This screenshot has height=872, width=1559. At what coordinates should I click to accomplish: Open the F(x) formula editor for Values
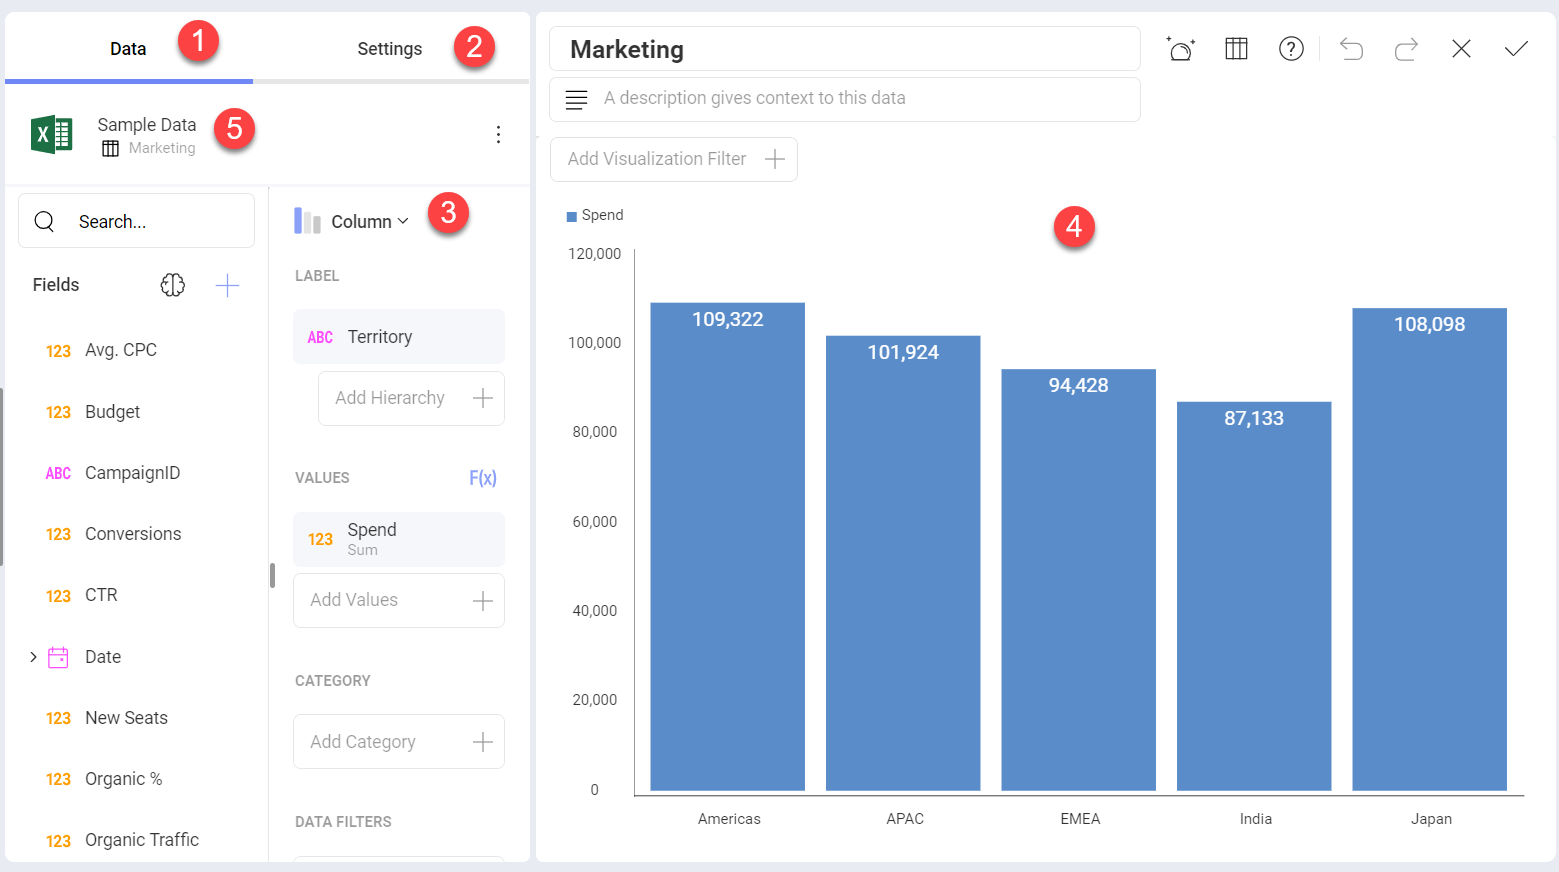coord(482,477)
